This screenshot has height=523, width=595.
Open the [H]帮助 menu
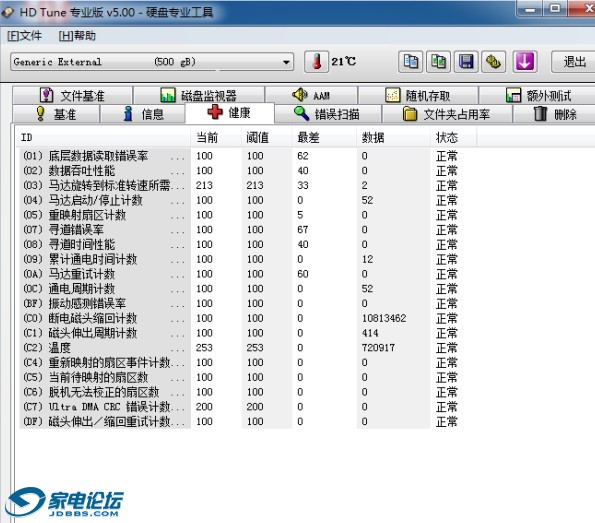[x=77, y=36]
